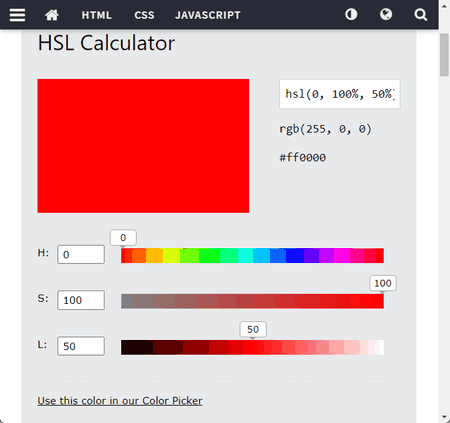The width and height of the screenshot is (450, 423).
Task: Click the scrollbar up arrow
Action: click(444, 6)
